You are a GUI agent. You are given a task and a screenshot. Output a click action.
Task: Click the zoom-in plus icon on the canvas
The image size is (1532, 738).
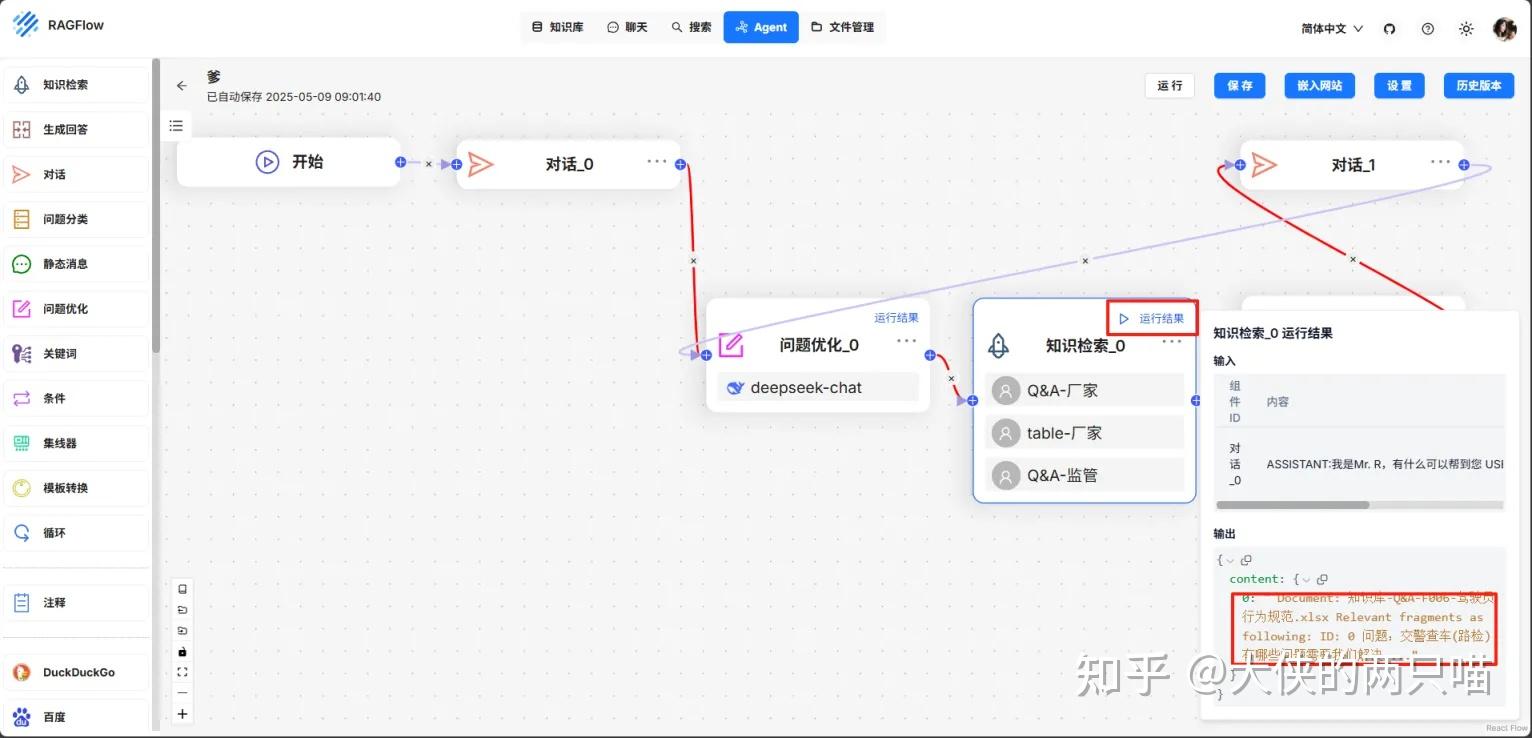click(182, 714)
